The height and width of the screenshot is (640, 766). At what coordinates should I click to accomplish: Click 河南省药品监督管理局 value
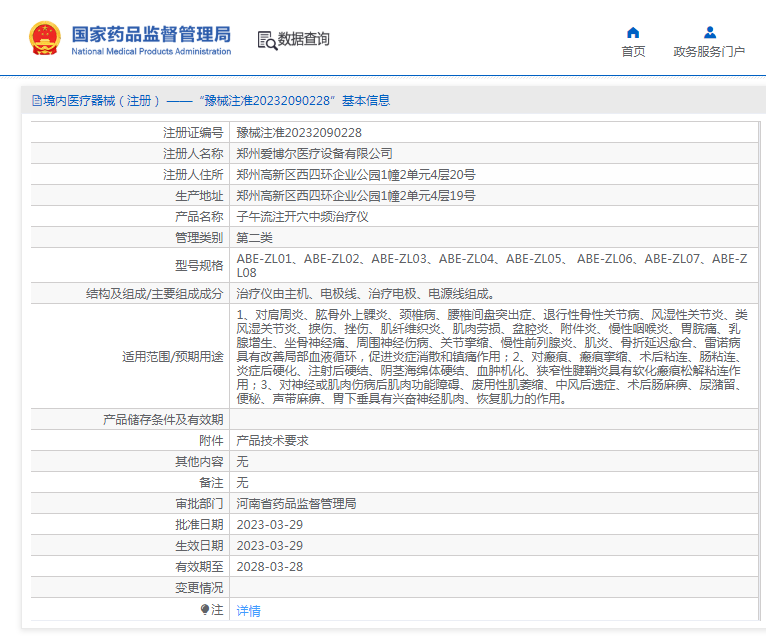coord(297,504)
